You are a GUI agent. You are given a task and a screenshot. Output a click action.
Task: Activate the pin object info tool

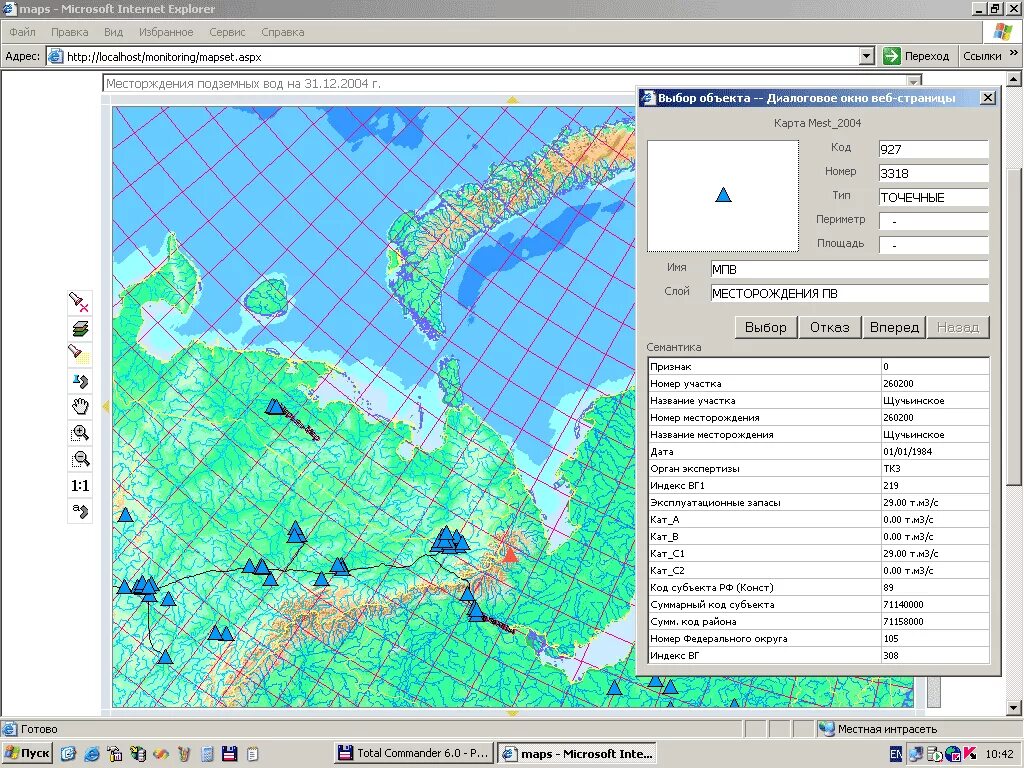80,381
